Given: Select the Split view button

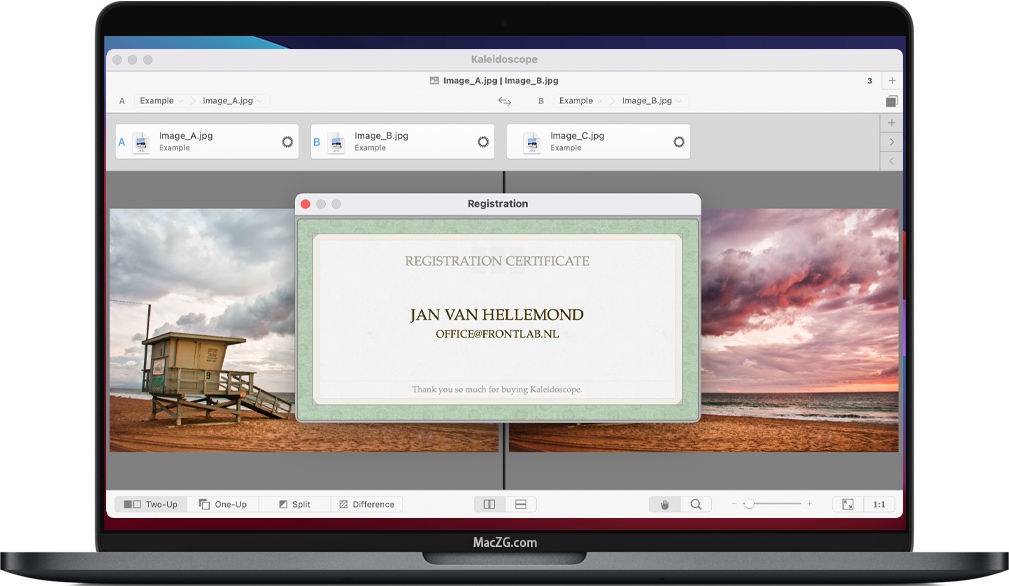Looking at the screenshot, I should tap(295, 504).
